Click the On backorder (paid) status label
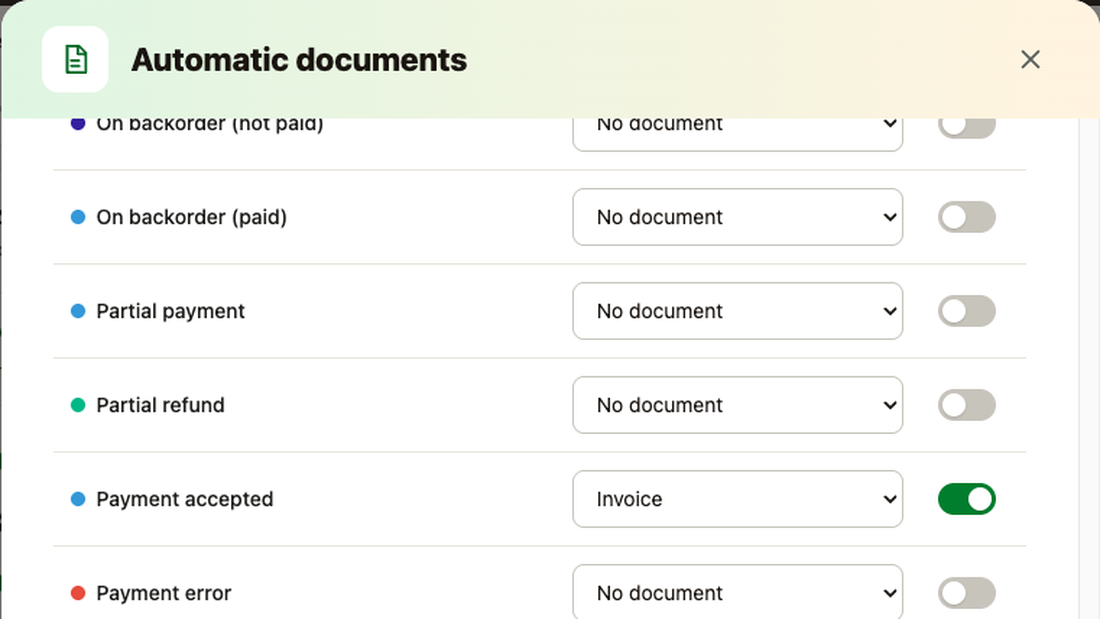 (192, 218)
